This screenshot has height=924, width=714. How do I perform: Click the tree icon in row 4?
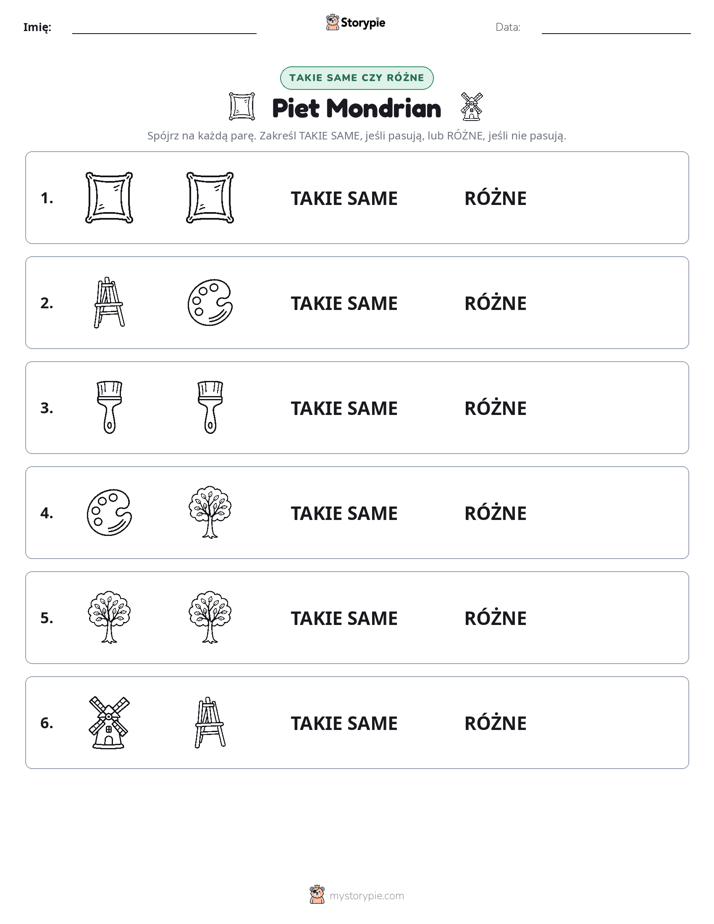pyautogui.click(x=210, y=512)
